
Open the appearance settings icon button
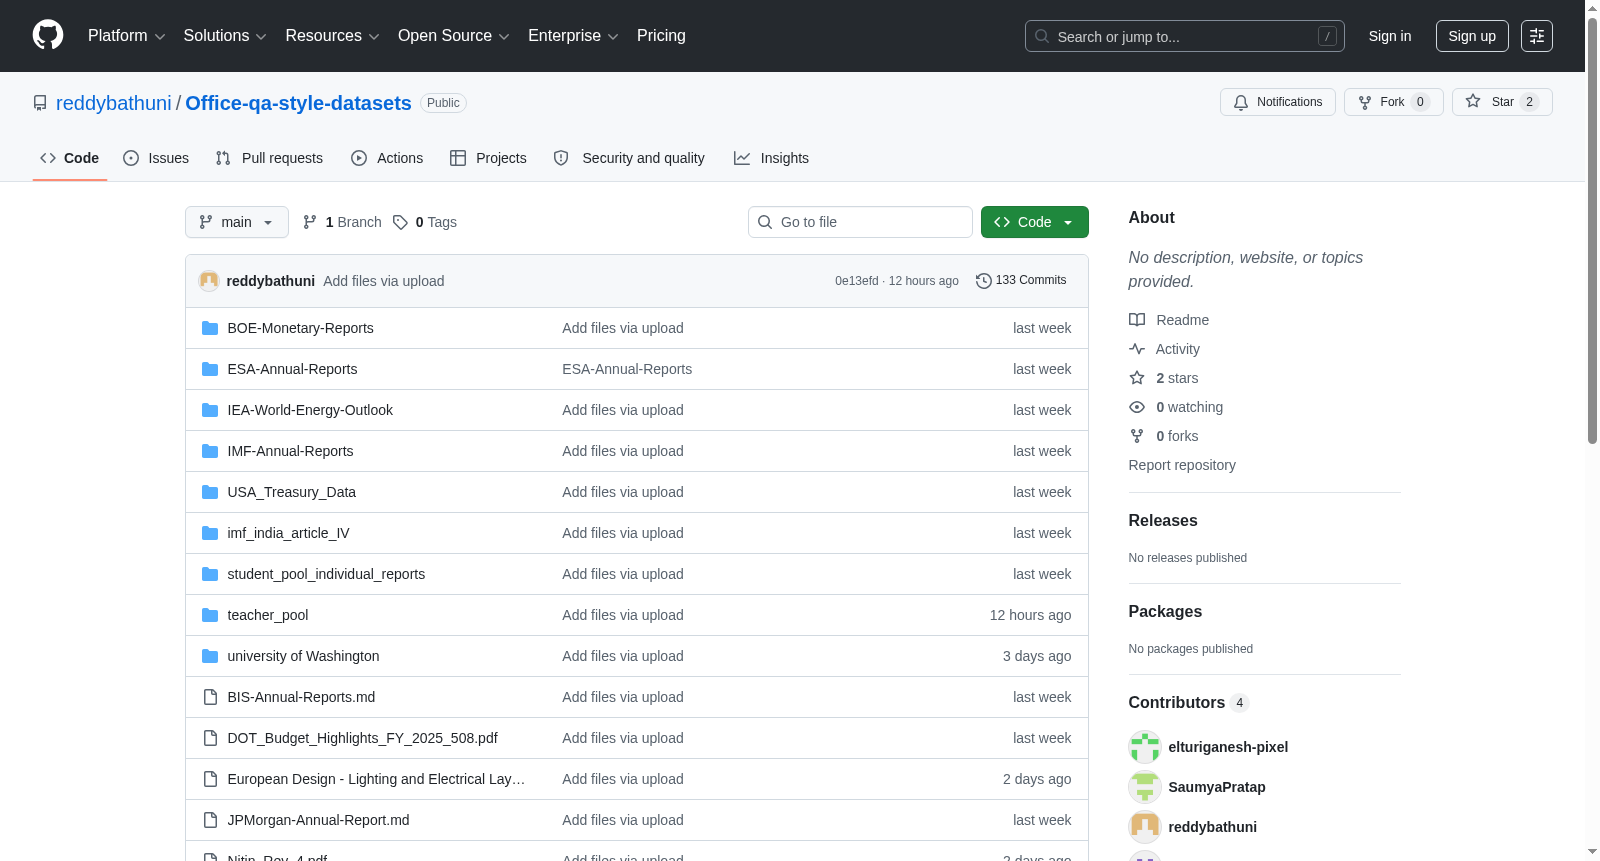point(1537,36)
